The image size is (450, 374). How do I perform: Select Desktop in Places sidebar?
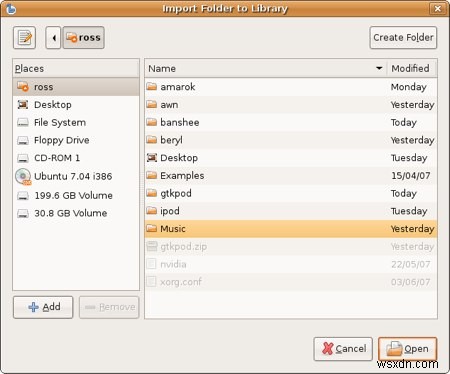click(x=76, y=105)
